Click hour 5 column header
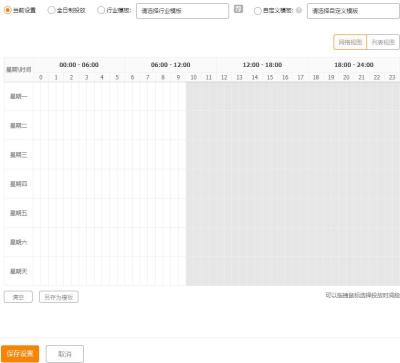400x363 pixels. [117, 77]
